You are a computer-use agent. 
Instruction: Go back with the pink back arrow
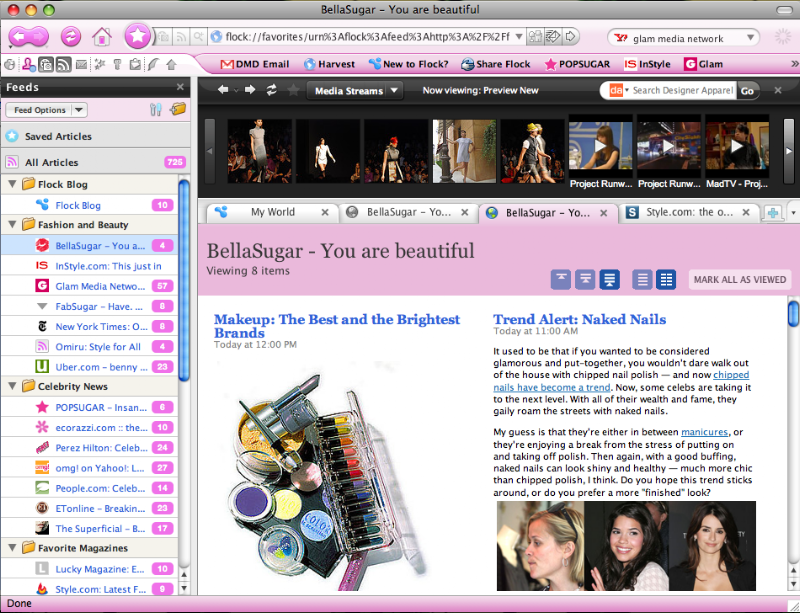pos(18,36)
